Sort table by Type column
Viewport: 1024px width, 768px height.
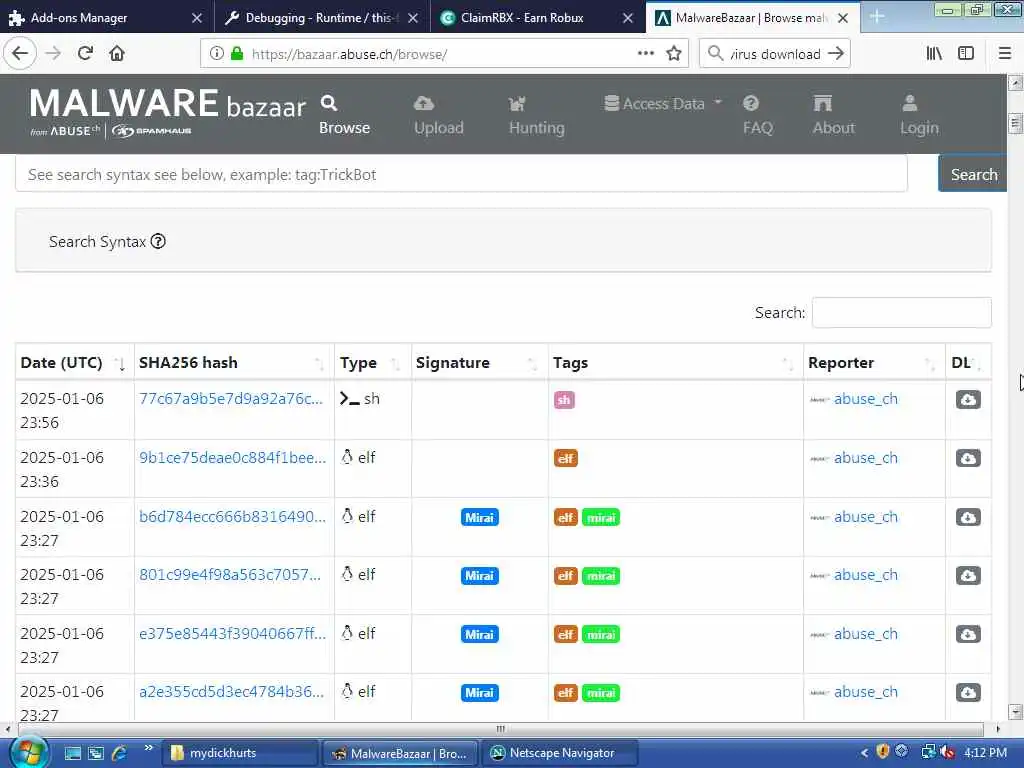(x=372, y=362)
